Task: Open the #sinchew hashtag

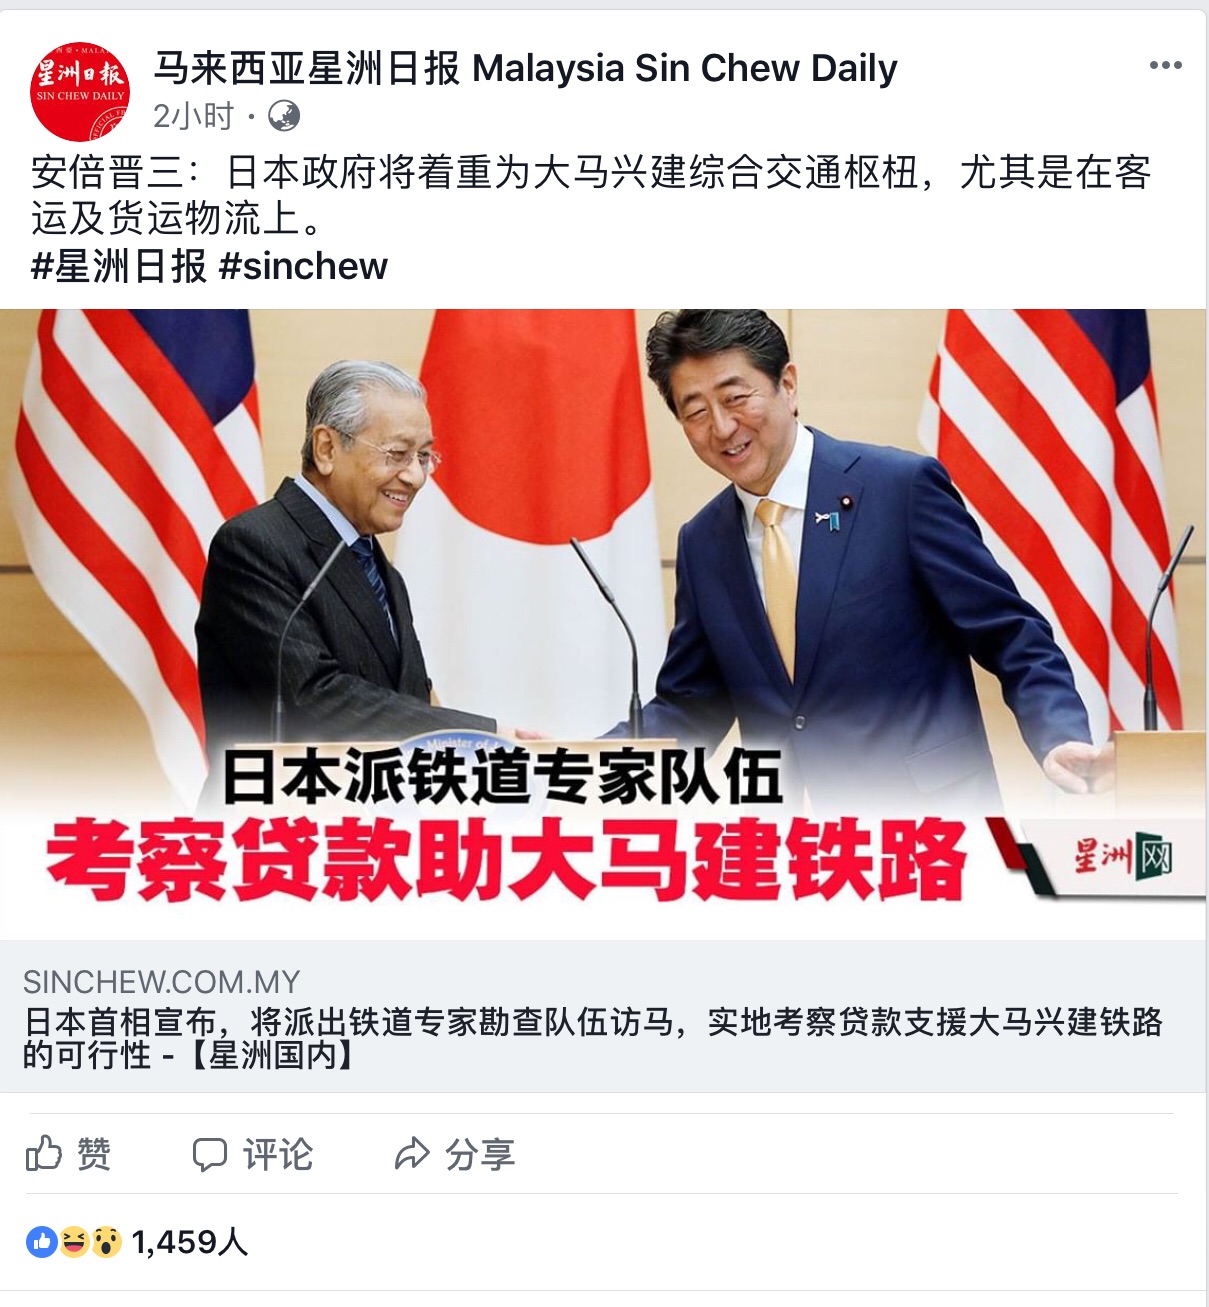Action: pos(303,266)
